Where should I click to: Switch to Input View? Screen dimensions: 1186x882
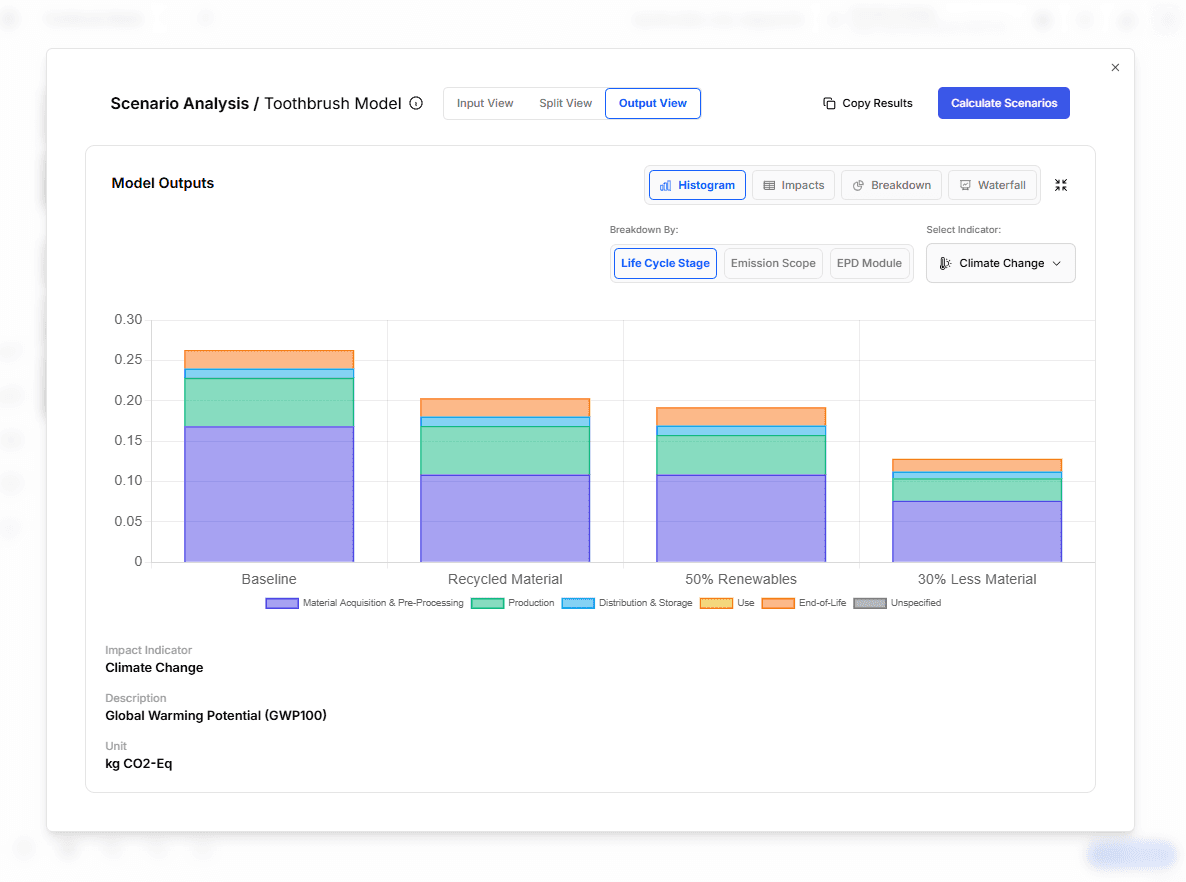point(485,103)
